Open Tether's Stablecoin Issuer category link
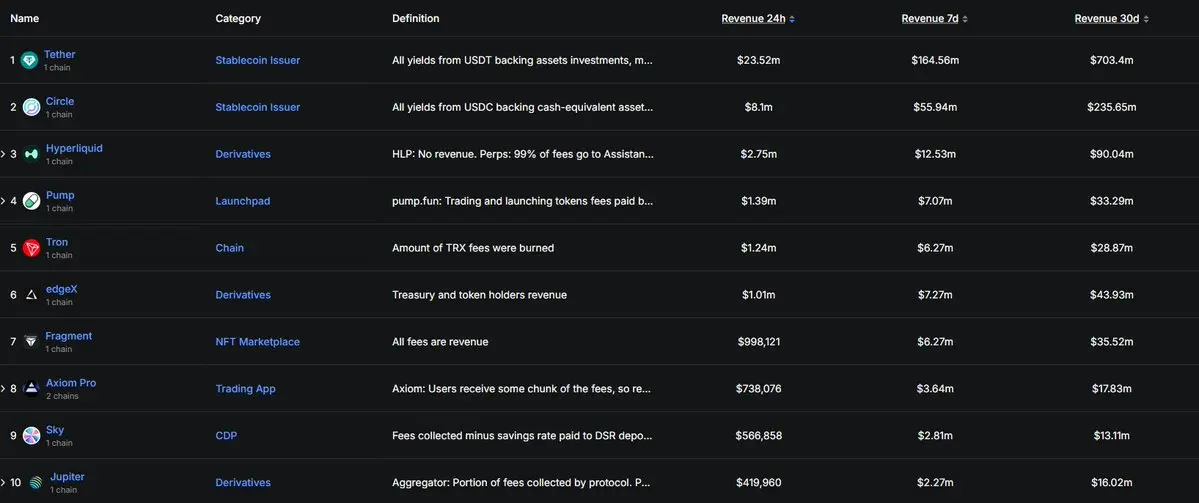Image resolution: width=1199 pixels, height=503 pixels. tap(257, 60)
